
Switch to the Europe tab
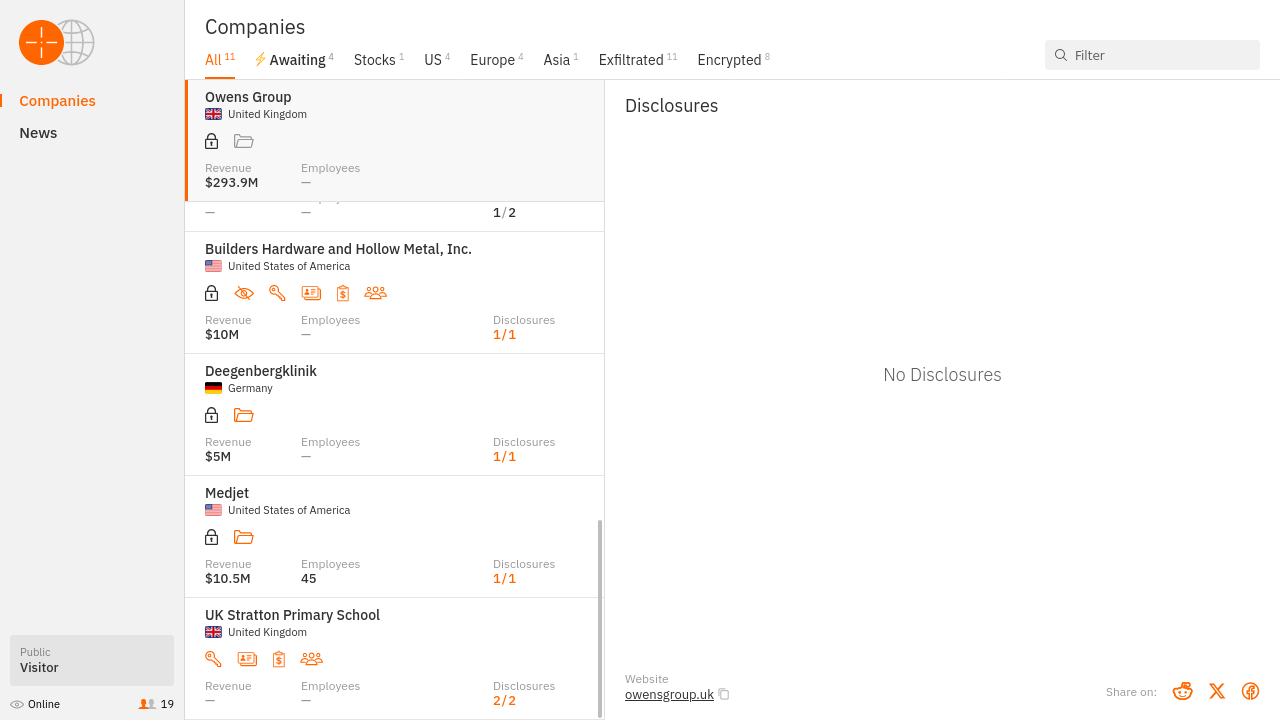pos(497,60)
